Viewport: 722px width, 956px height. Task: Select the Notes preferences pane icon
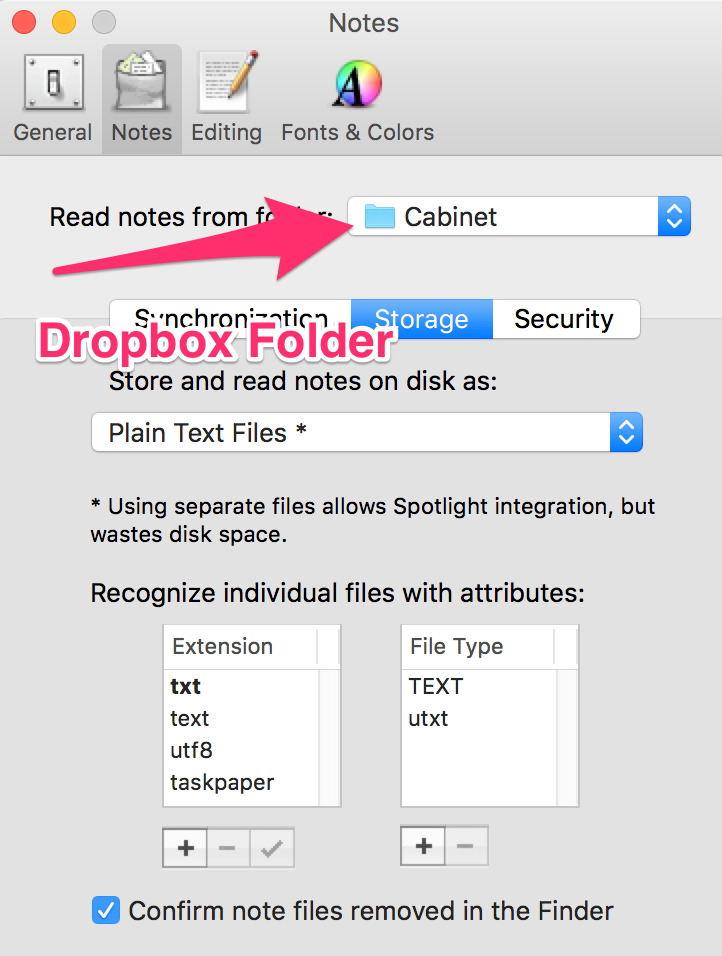(x=141, y=98)
